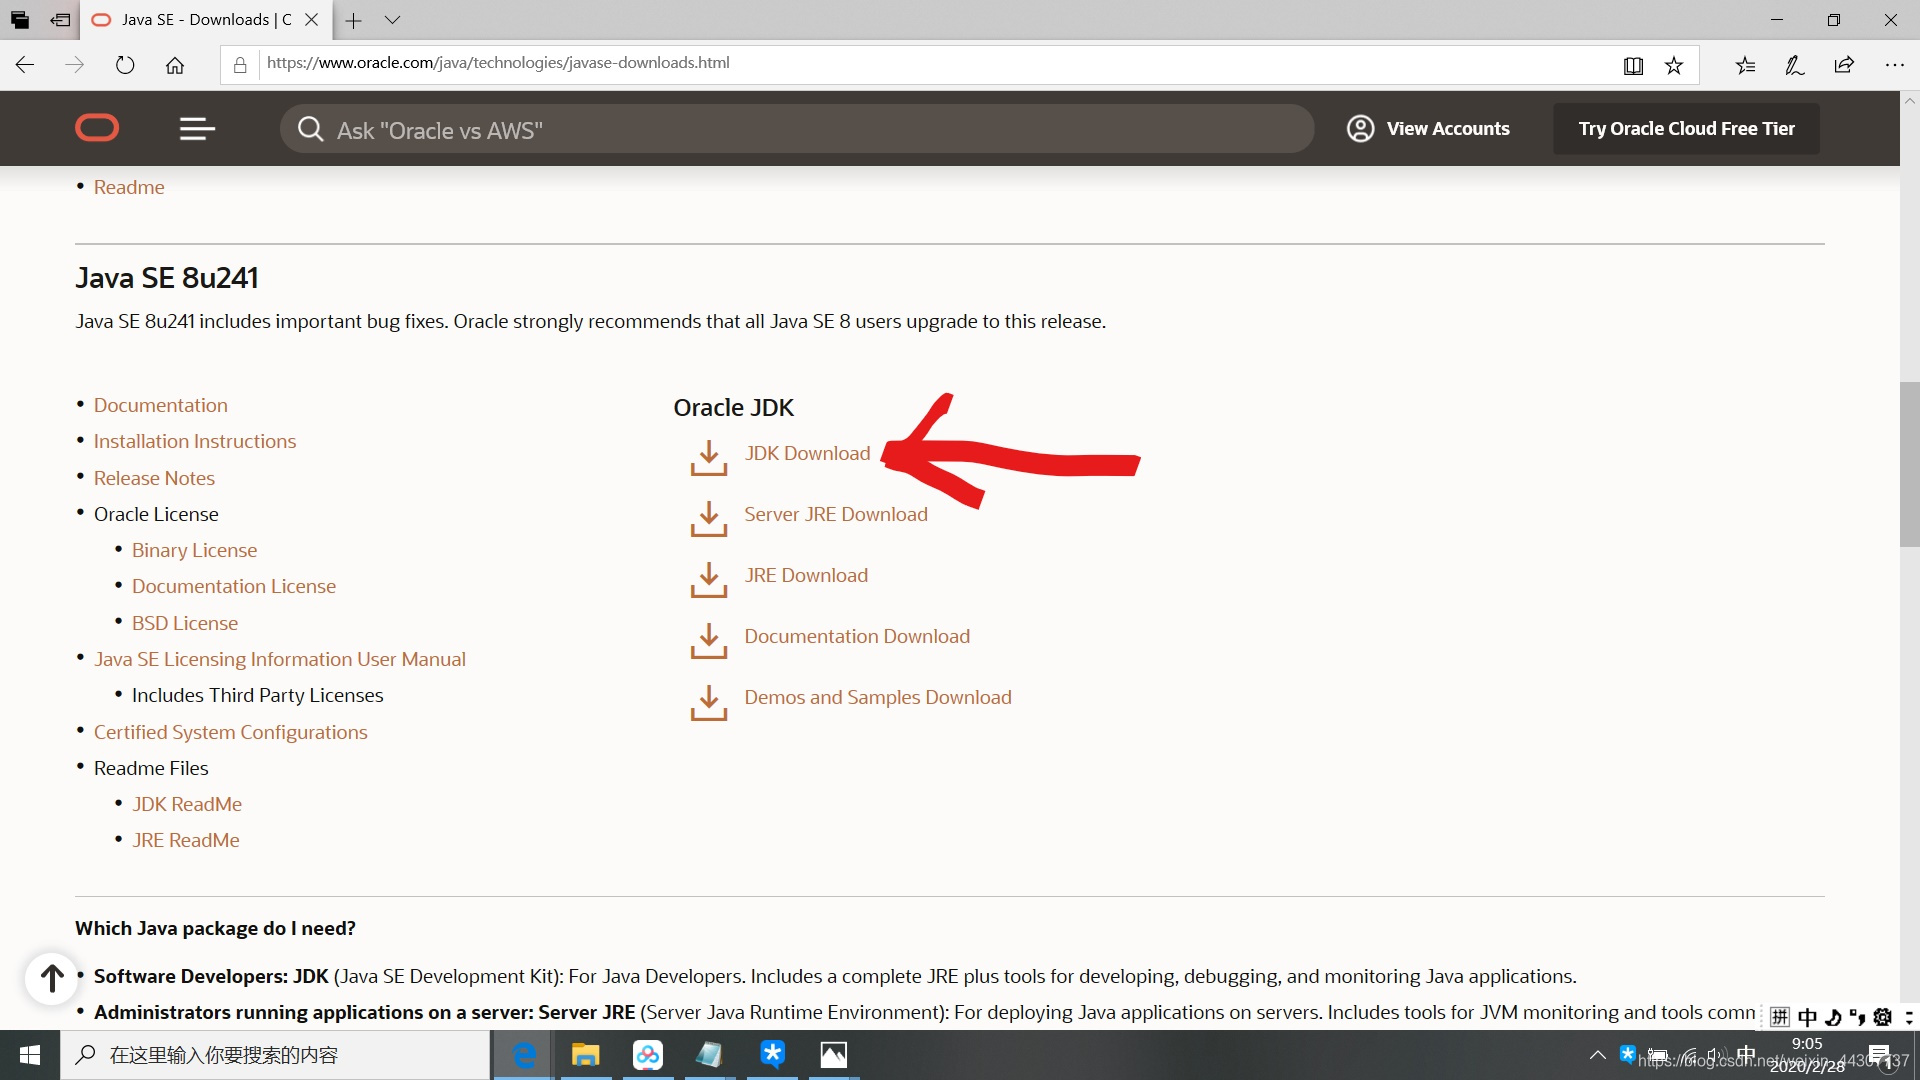Screen dimensions: 1920x1080
Task: Click the Documentation Download arrow icon
Action: coord(709,640)
